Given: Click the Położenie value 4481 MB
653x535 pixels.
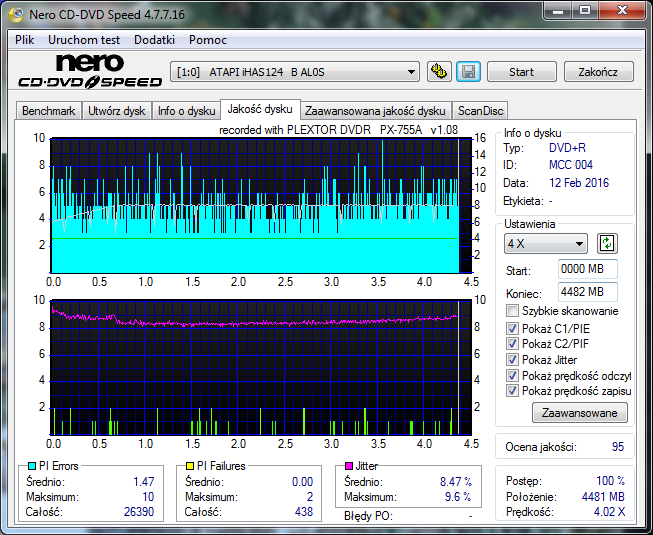Looking at the screenshot, I should click(603, 497).
